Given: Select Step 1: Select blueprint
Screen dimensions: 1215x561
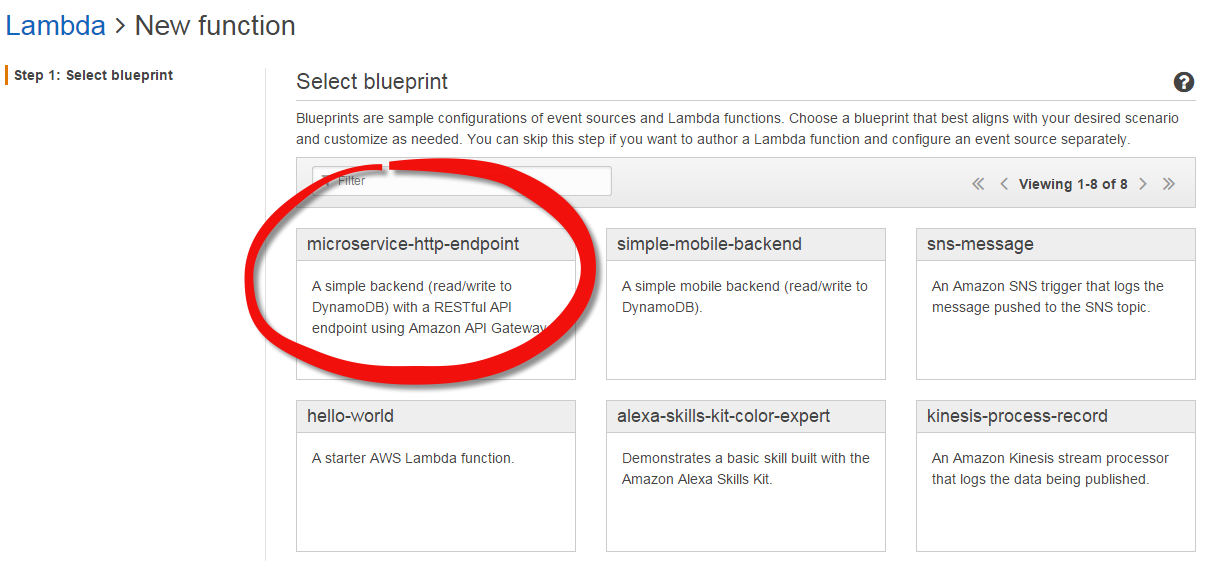Looking at the screenshot, I should click(94, 75).
